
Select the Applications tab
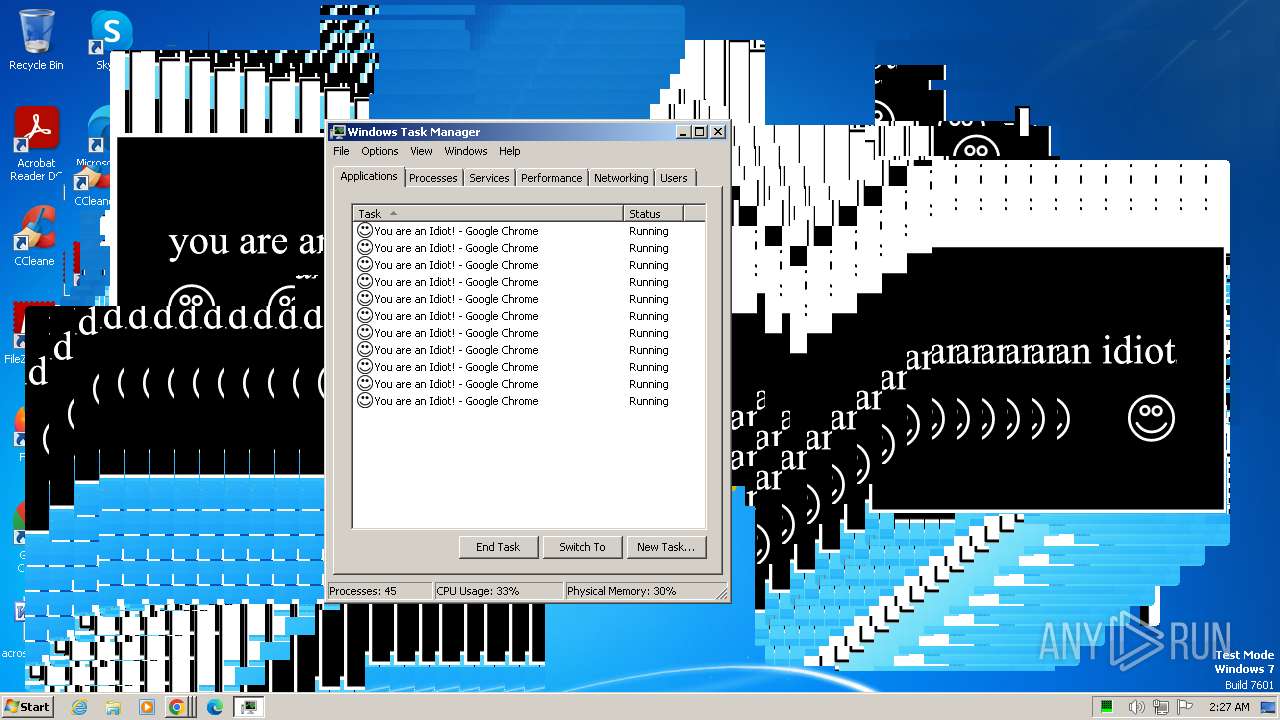[x=369, y=176]
